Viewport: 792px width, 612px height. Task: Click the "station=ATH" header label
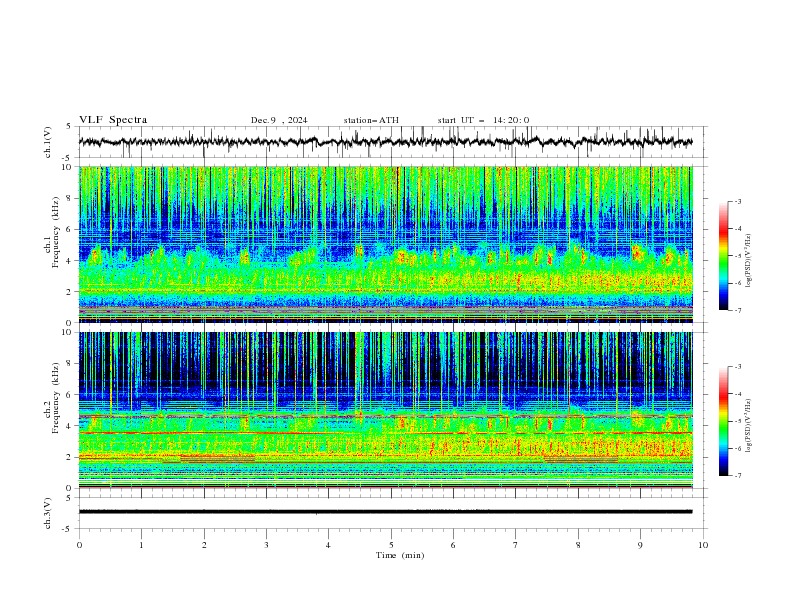371,120
